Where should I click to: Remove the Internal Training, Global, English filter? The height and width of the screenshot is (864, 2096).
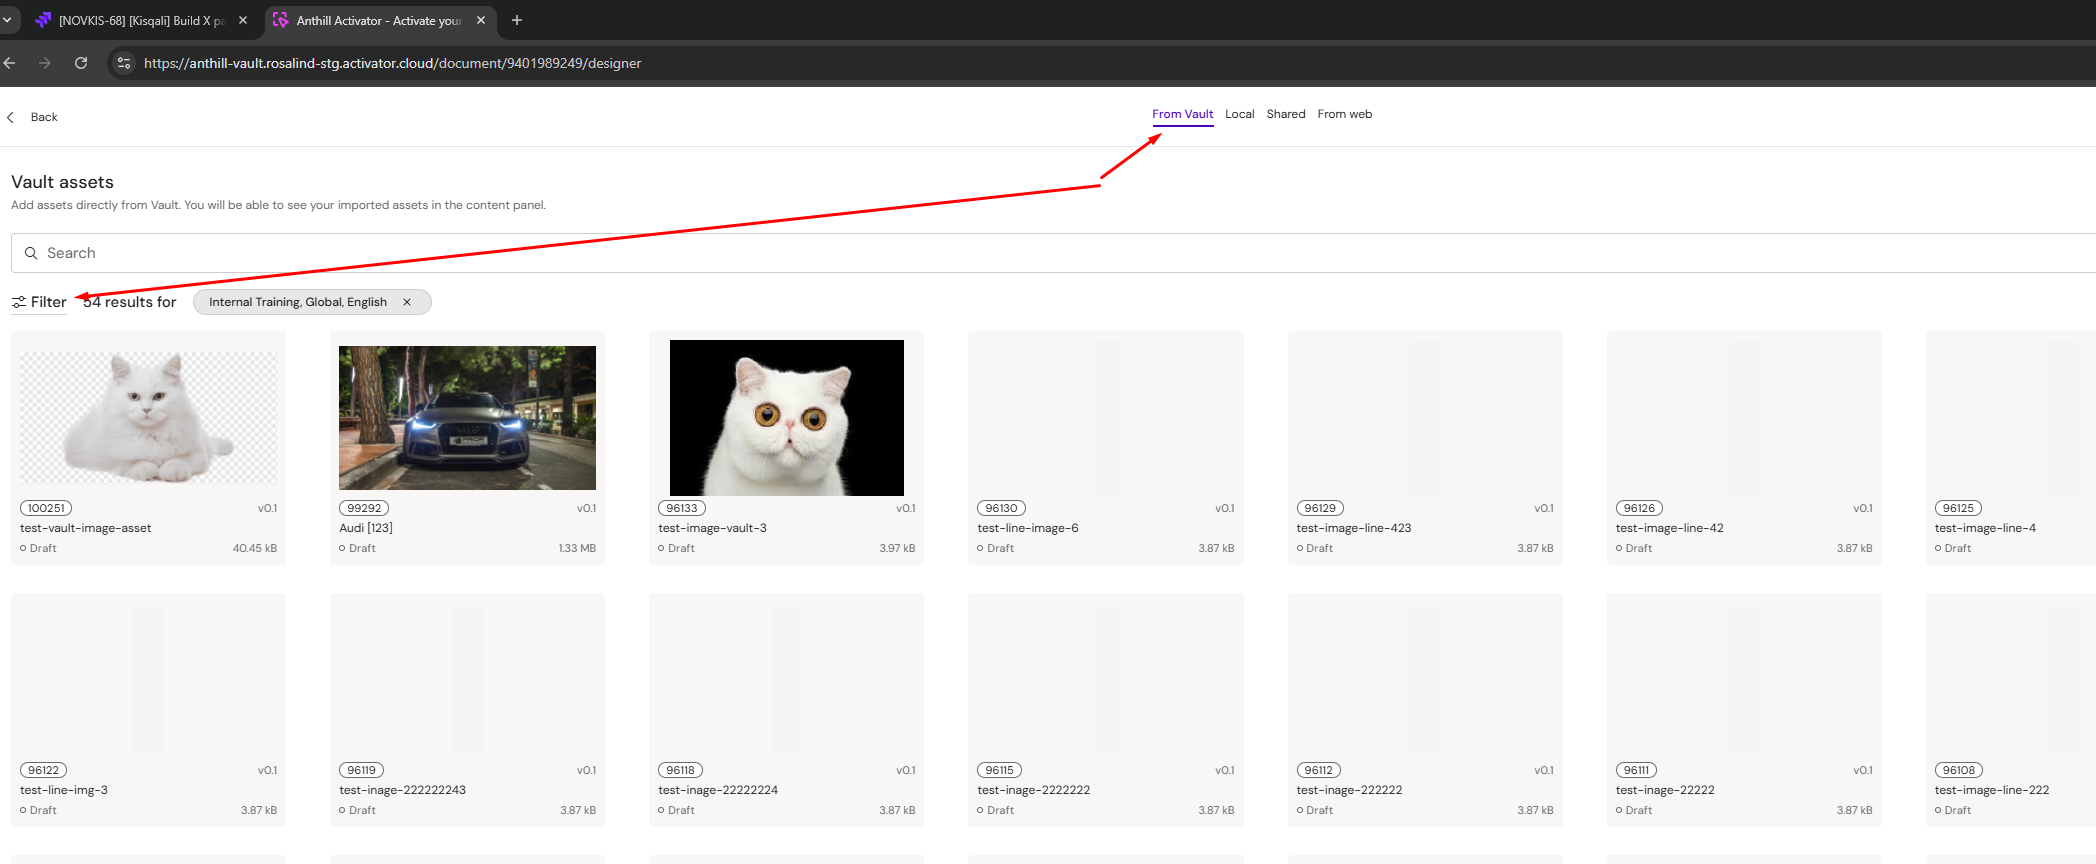pyautogui.click(x=407, y=302)
